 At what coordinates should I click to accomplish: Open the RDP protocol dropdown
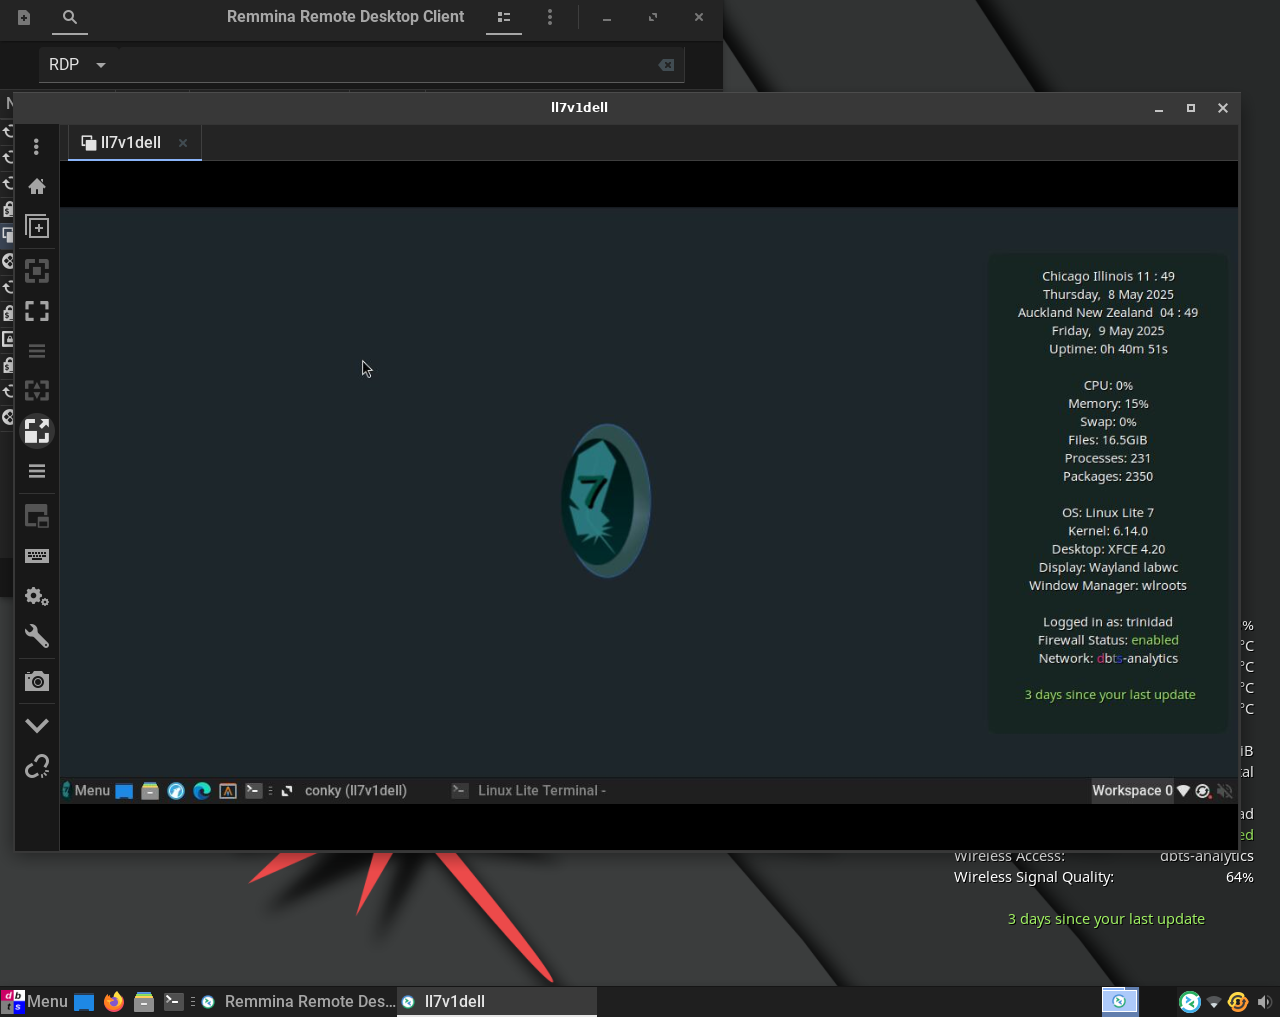77,64
